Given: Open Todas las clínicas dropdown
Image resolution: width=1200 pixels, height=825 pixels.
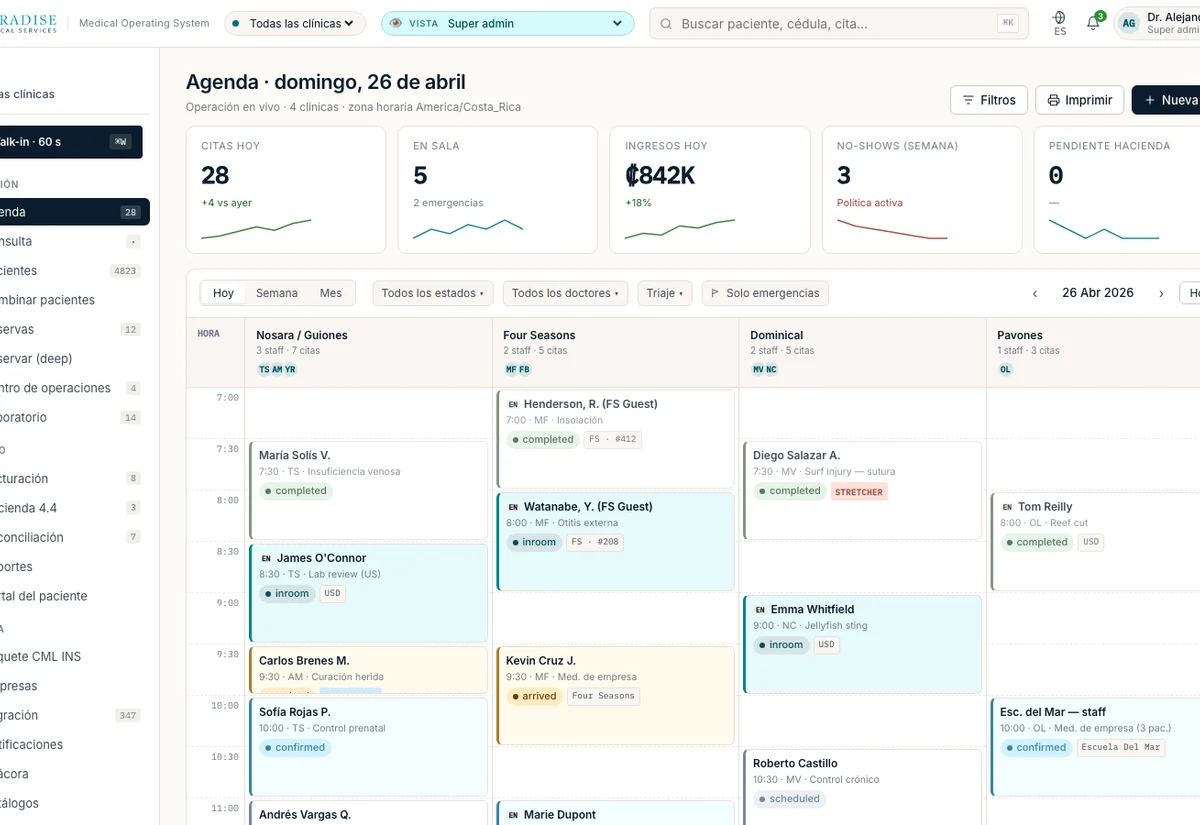Looking at the screenshot, I should click(x=295, y=23).
